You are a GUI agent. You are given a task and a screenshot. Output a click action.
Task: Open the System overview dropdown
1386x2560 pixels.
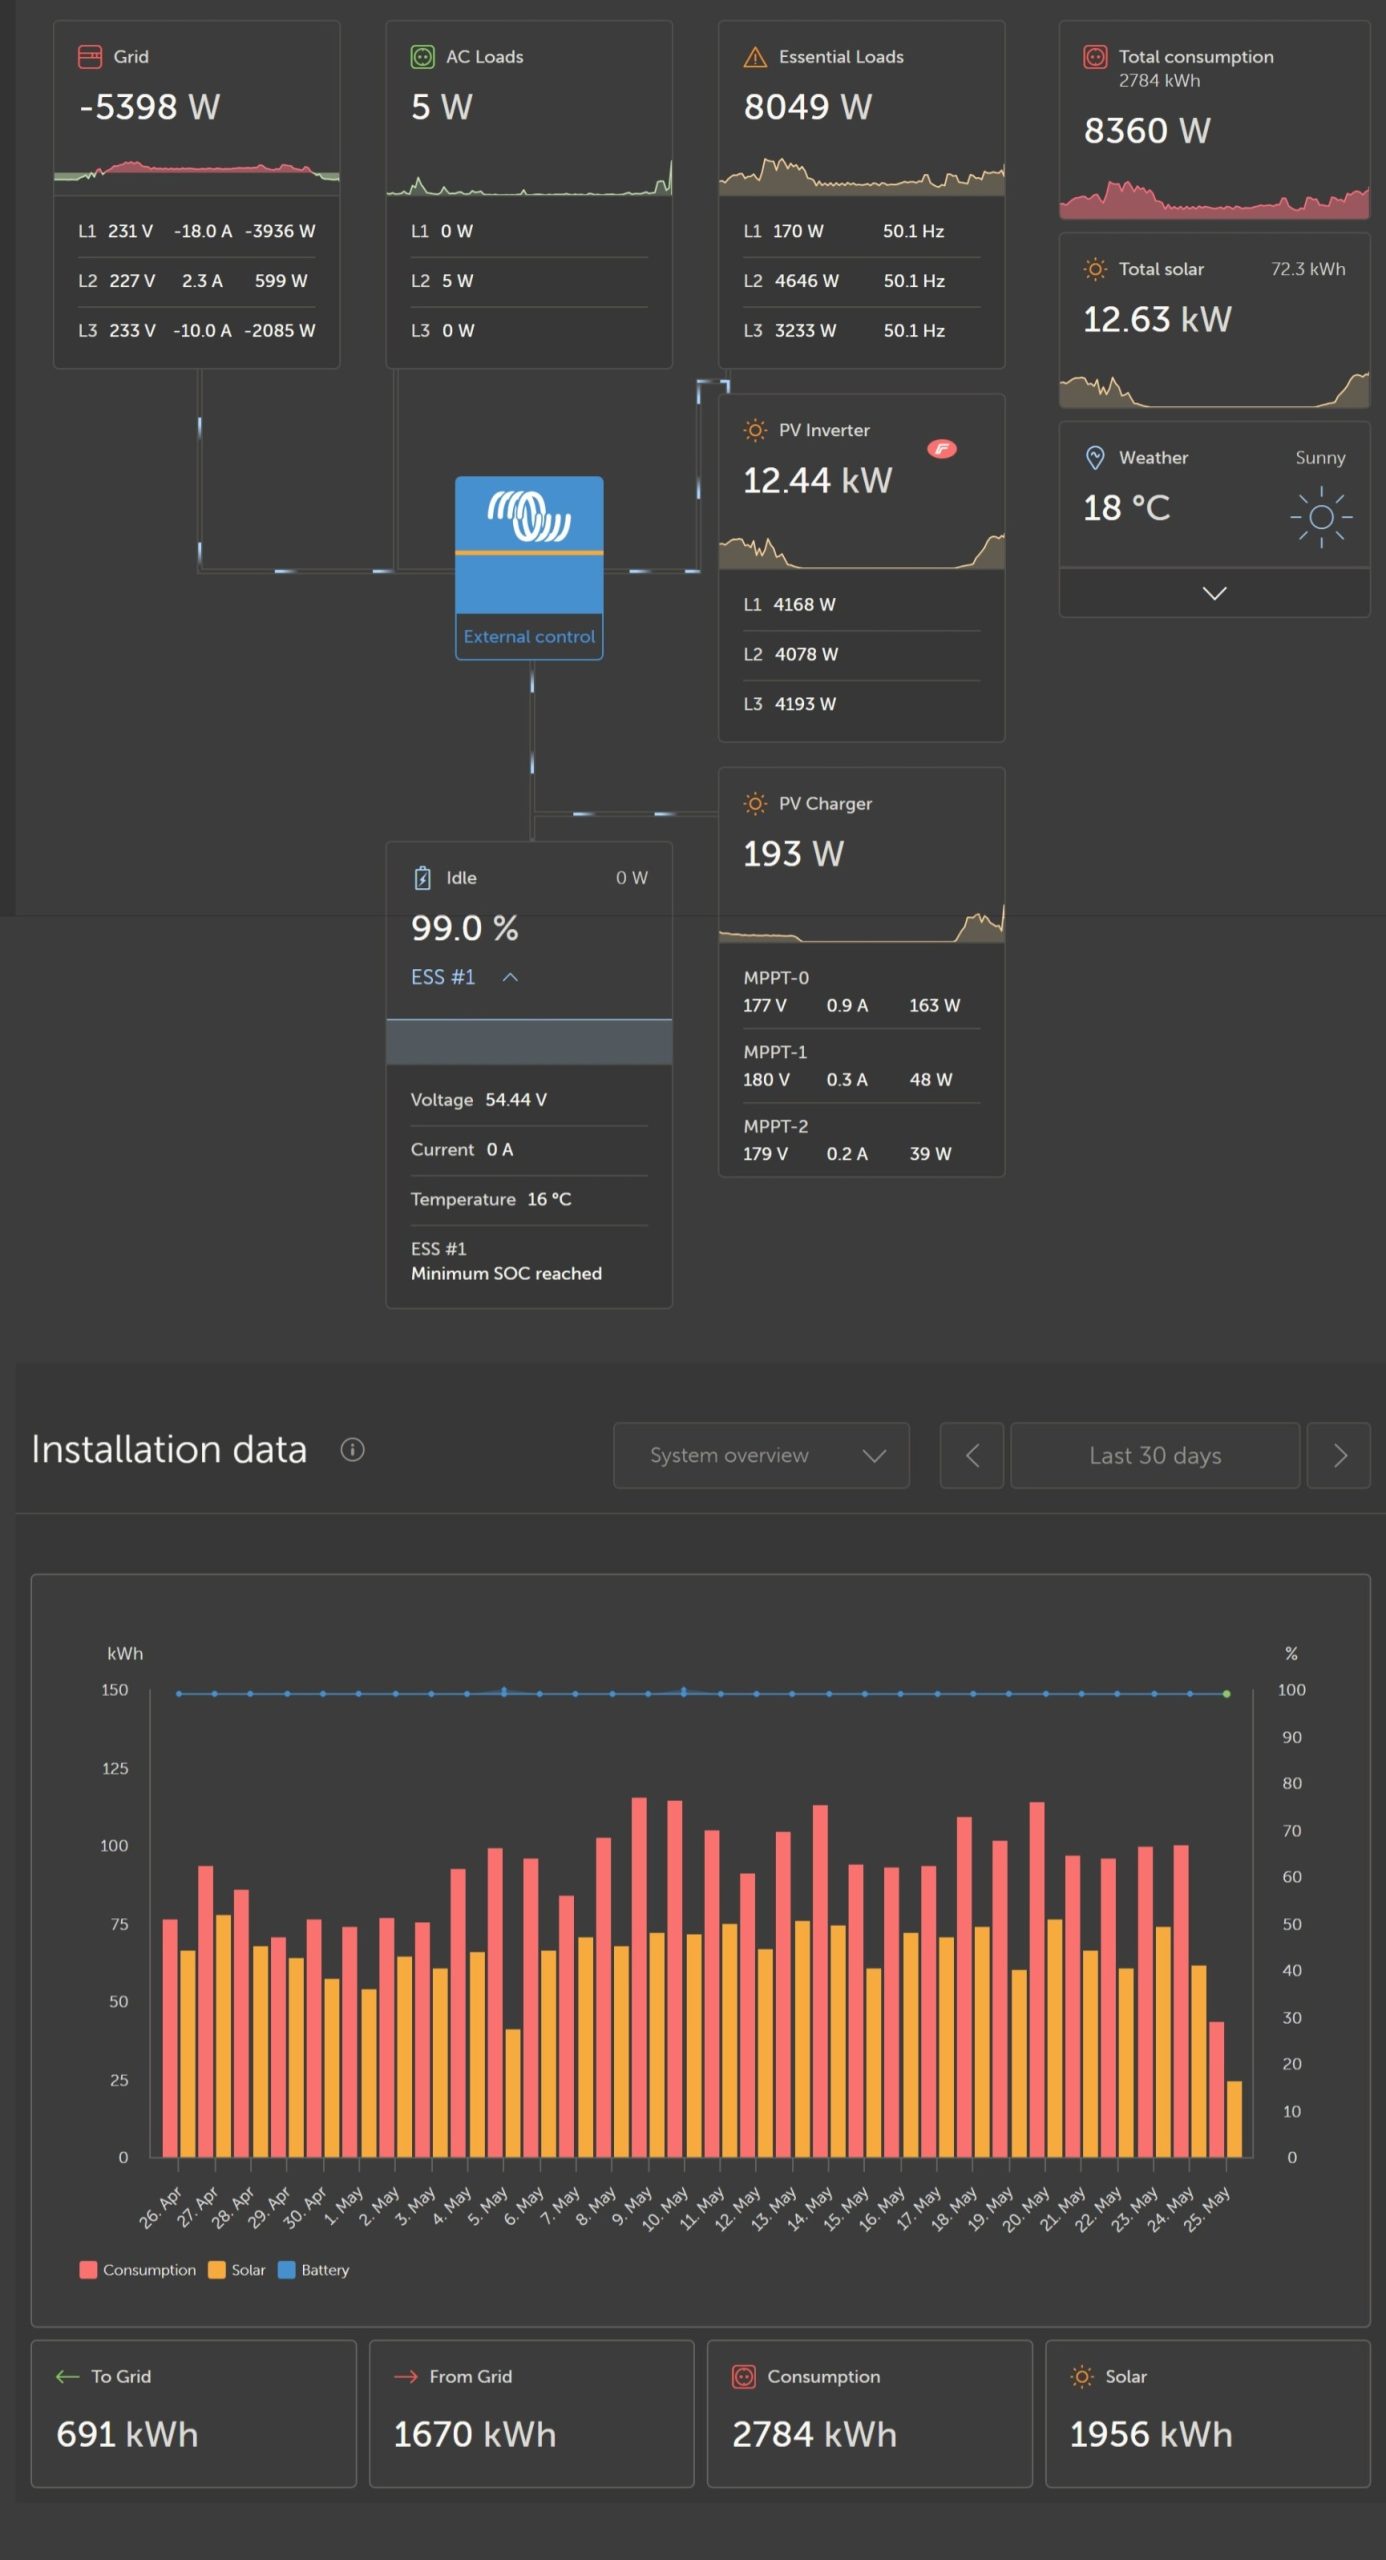coord(761,1455)
